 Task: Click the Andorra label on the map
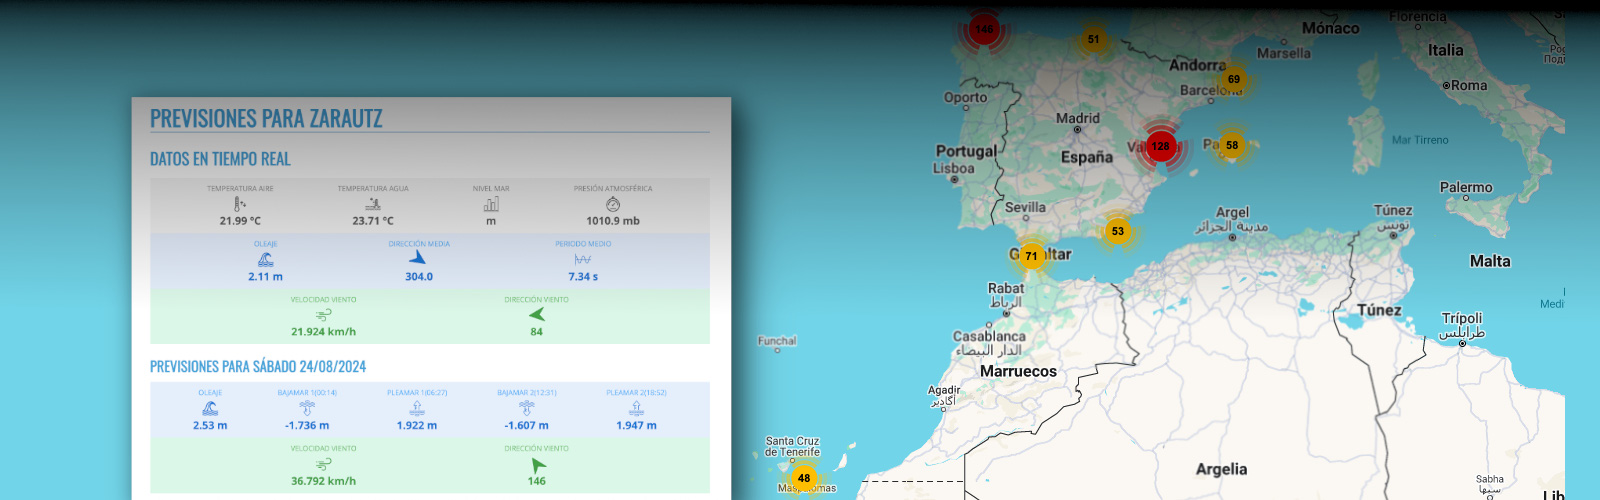pos(1198,65)
